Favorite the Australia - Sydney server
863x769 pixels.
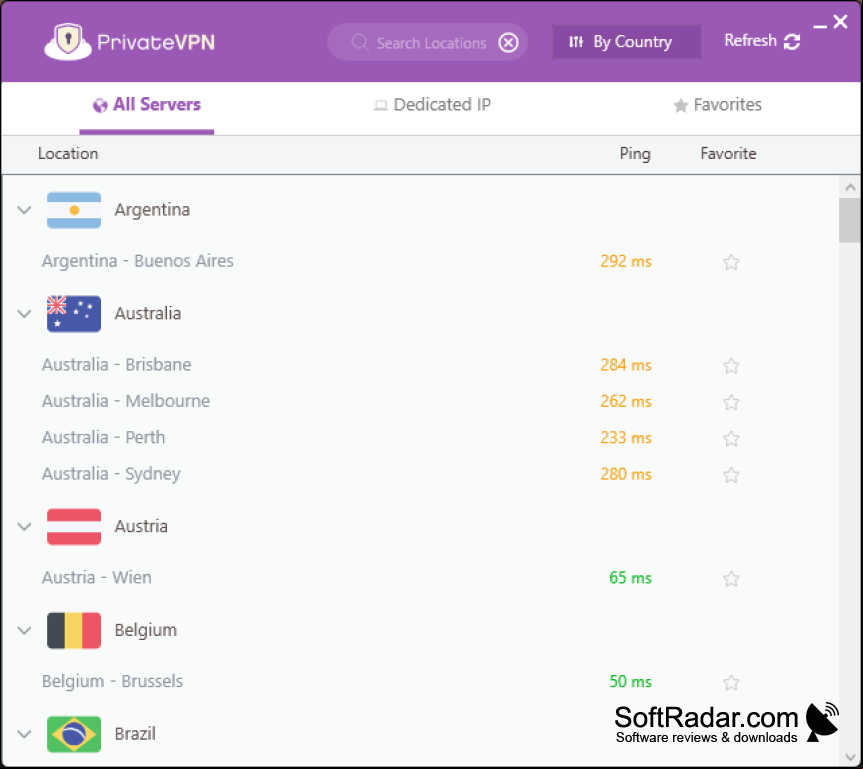pyautogui.click(x=731, y=475)
